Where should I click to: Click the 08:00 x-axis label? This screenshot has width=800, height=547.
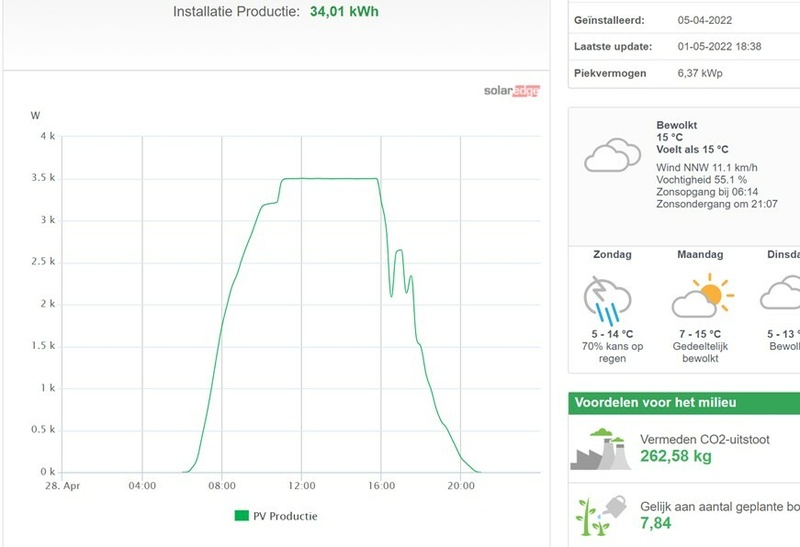tap(222, 486)
